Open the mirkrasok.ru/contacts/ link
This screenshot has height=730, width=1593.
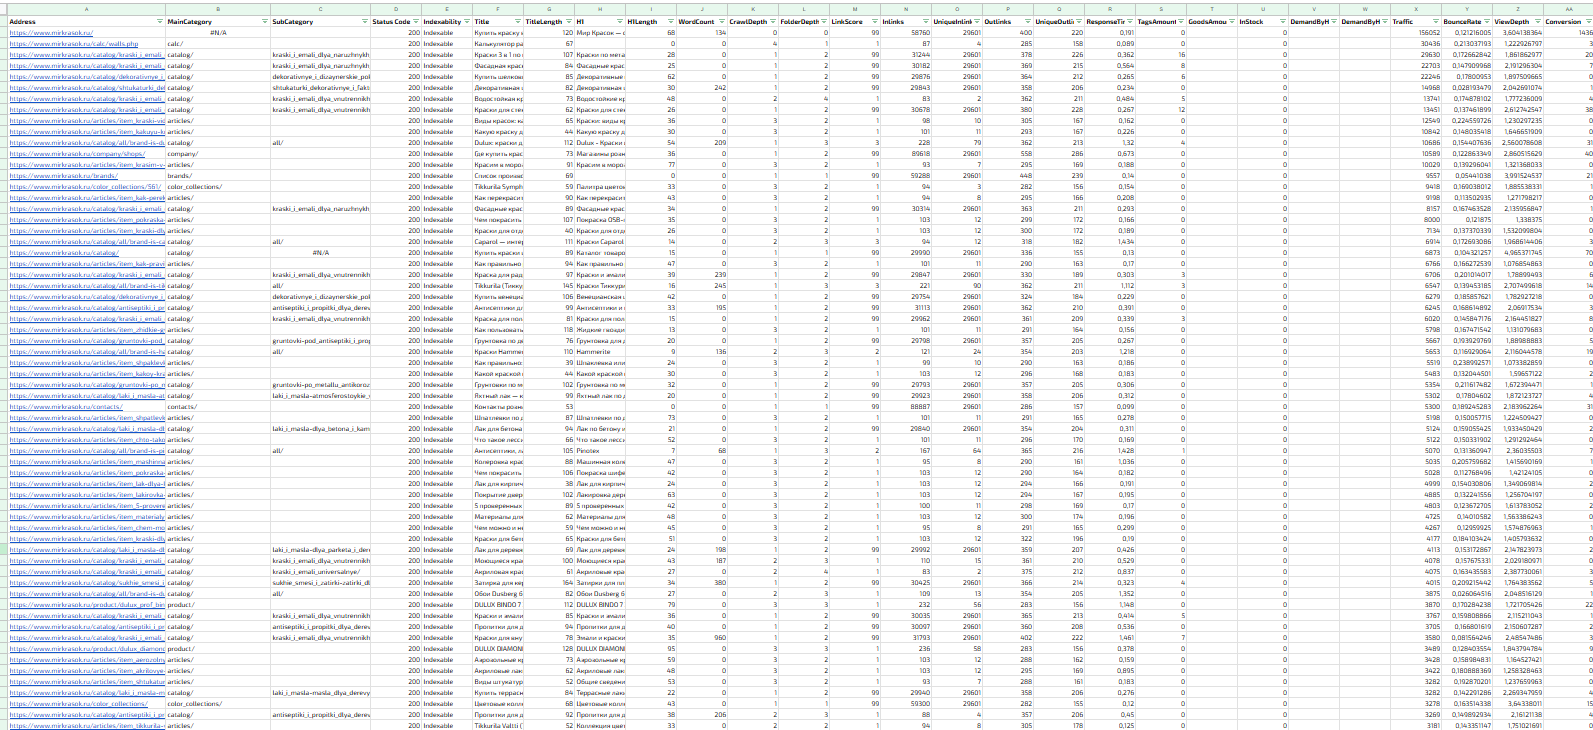[x=66, y=407]
